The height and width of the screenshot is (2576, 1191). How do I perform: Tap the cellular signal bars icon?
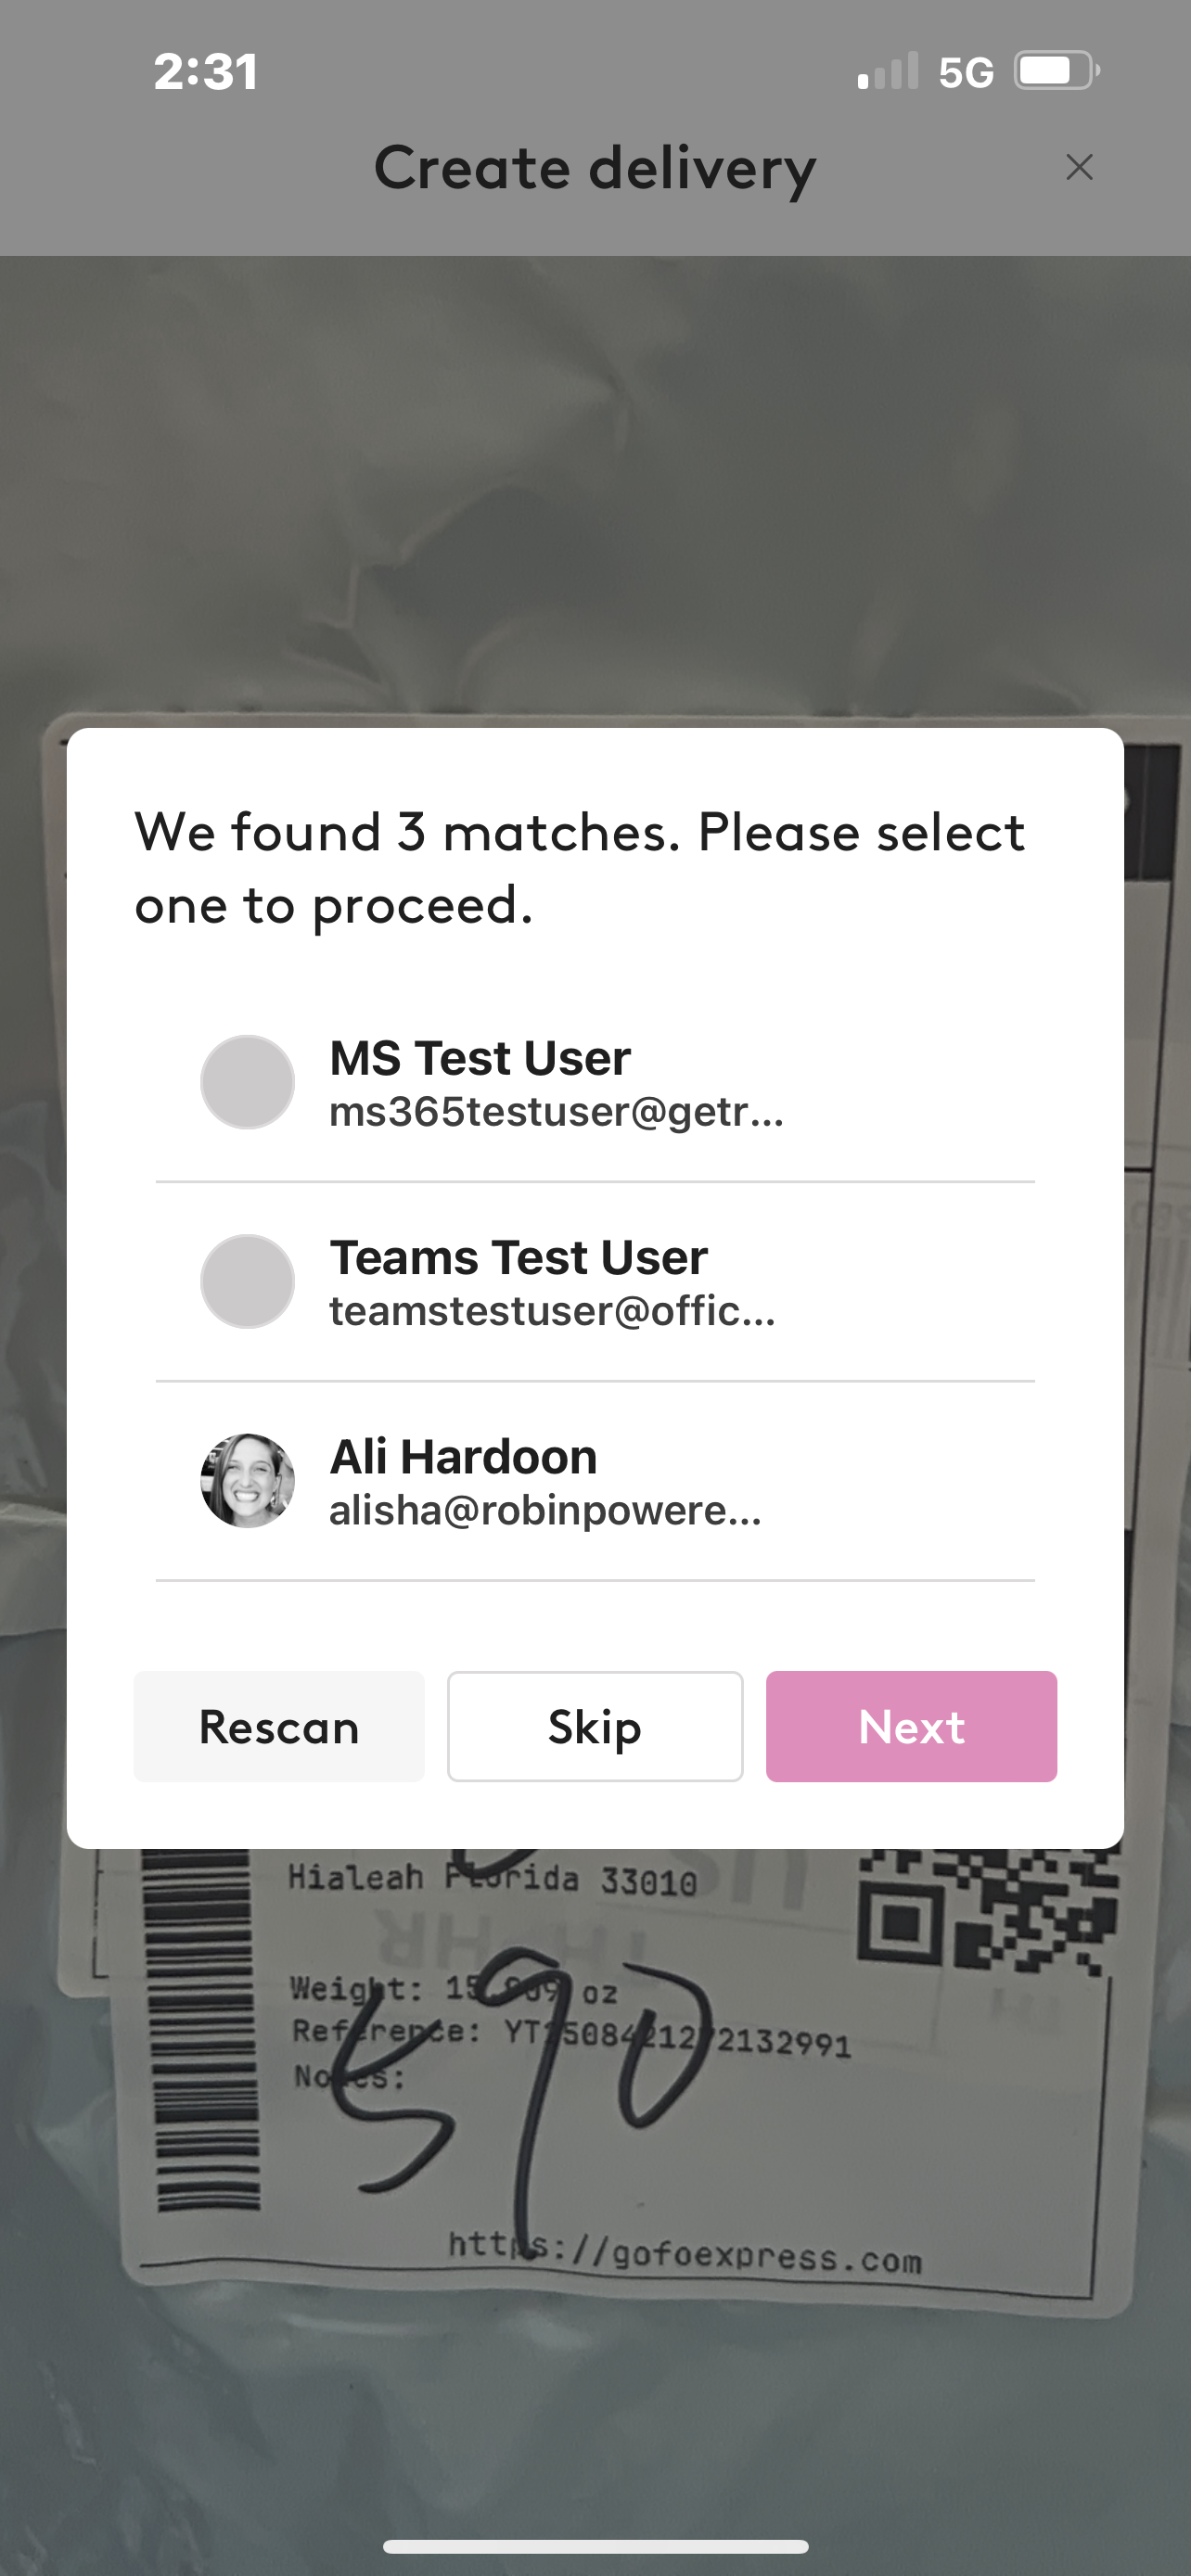pos(888,71)
